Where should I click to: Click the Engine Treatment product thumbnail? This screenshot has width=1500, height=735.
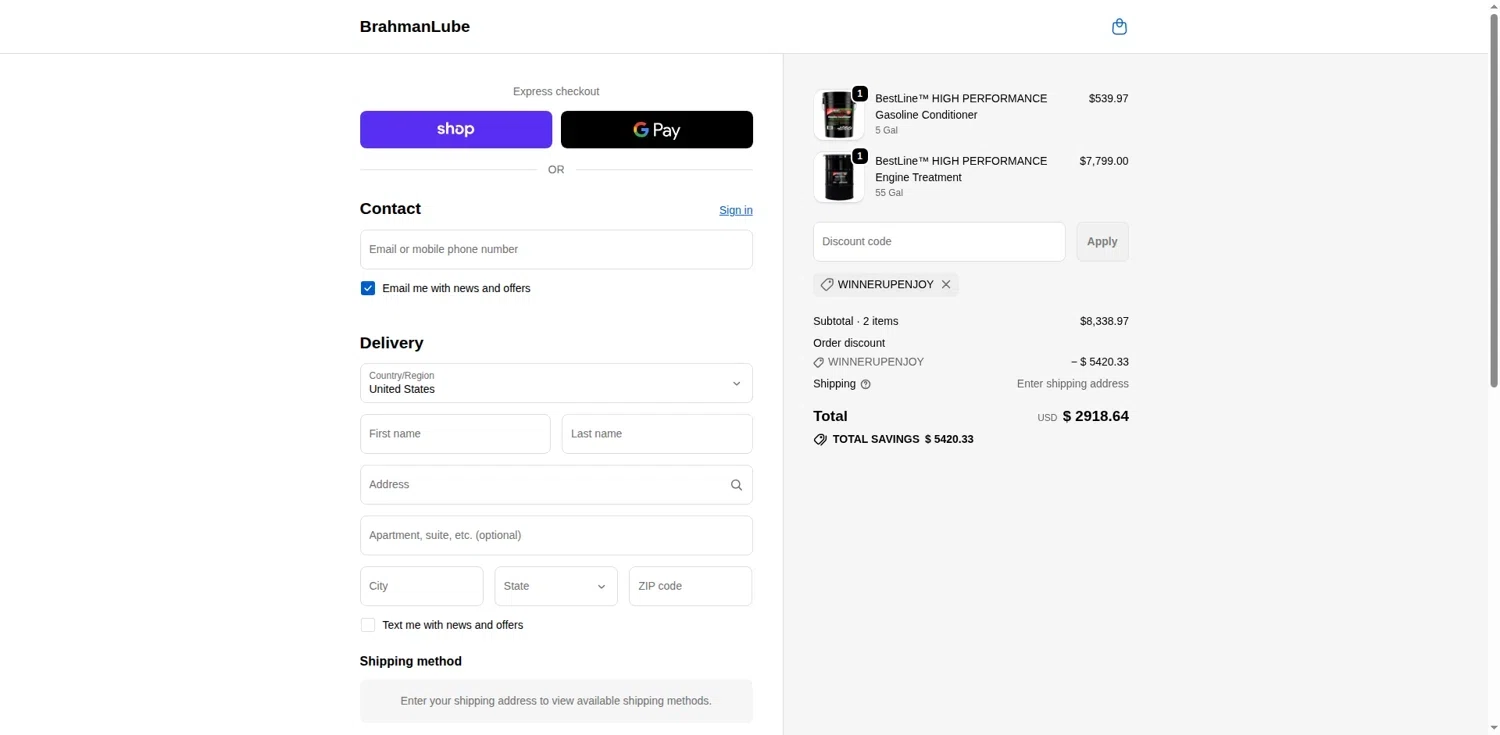click(x=838, y=177)
